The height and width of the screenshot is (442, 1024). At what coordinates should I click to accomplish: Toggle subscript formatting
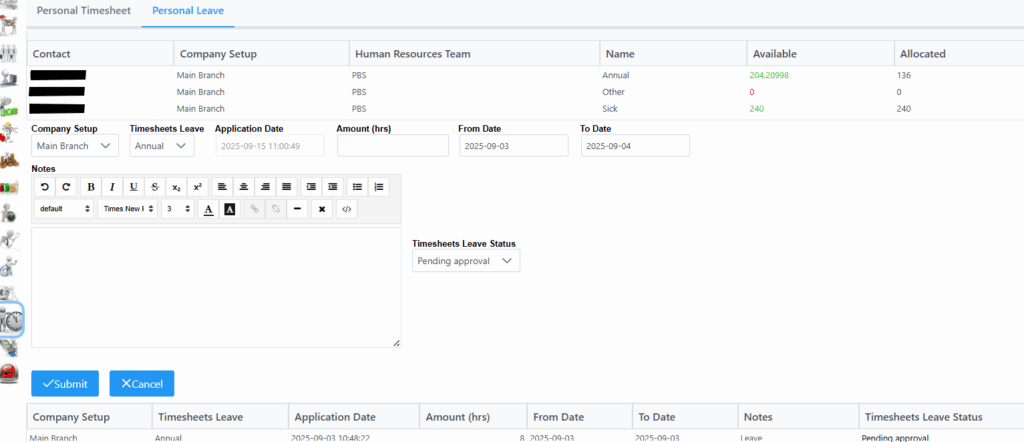point(176,187)
